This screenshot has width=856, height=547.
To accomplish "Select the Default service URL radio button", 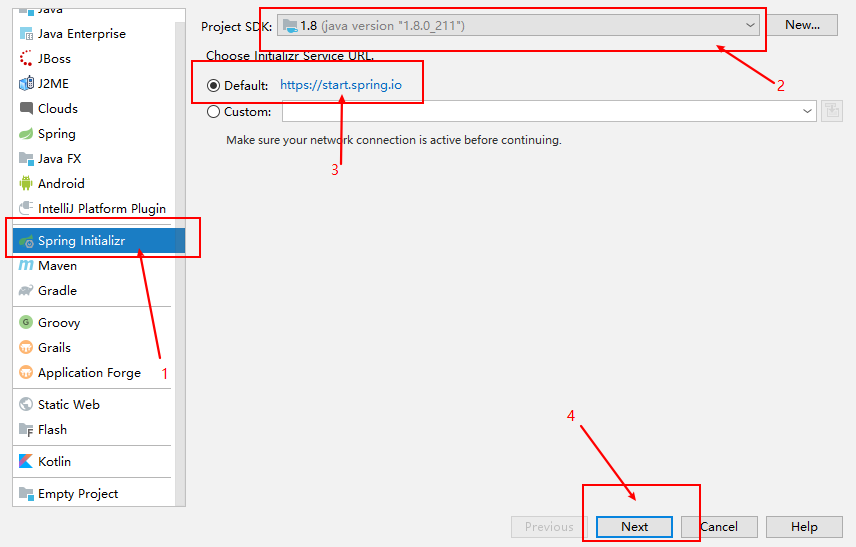I will pos(213,86).
